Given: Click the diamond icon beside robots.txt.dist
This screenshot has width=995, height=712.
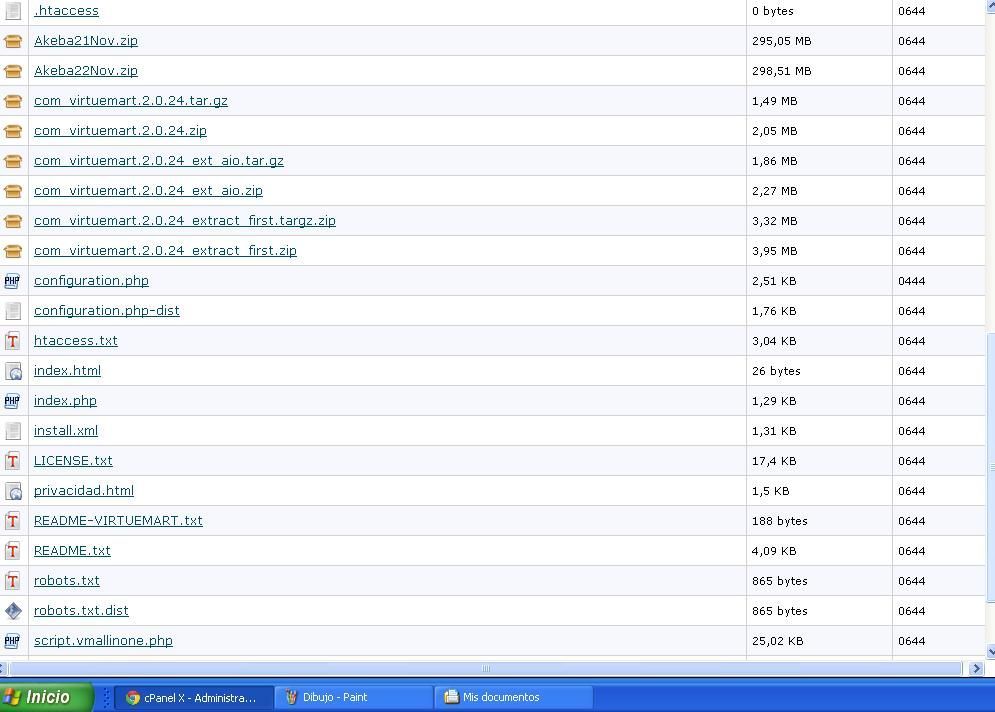Looking at the screenshot, I should tap(13, 611).
